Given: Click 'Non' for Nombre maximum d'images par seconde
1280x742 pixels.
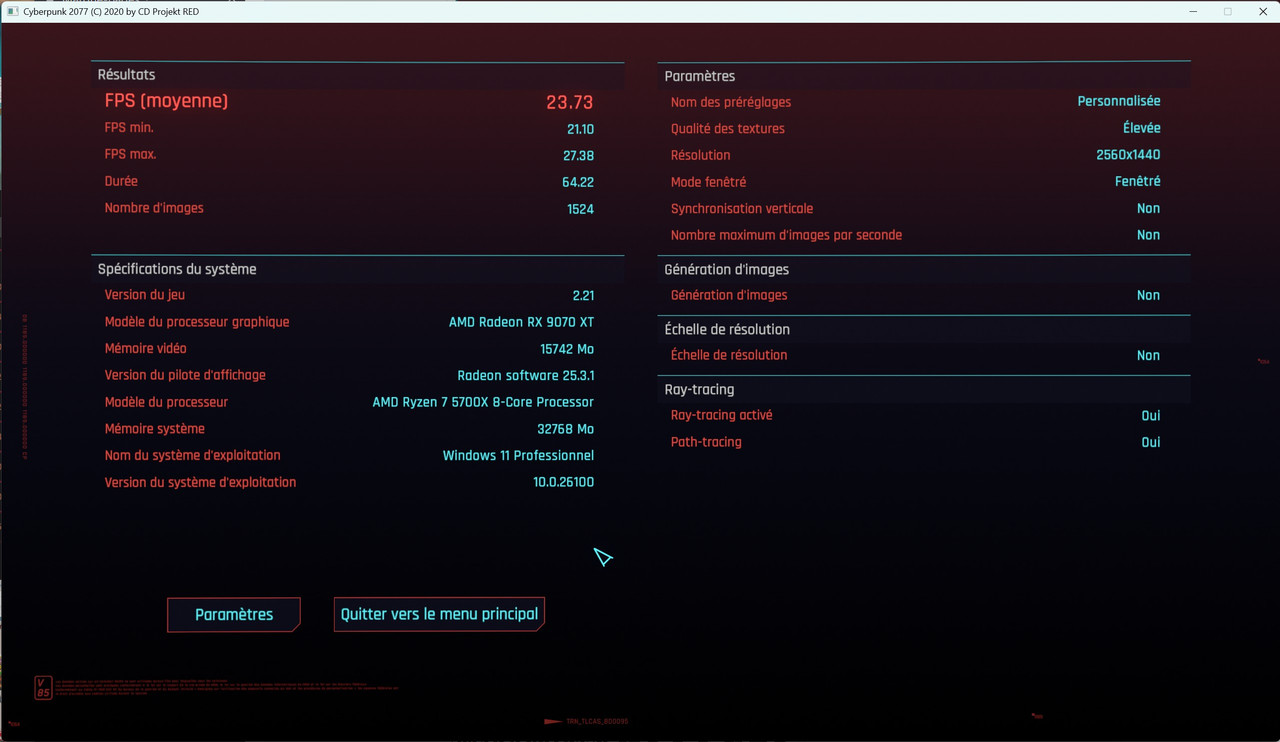Looking at the screenshot, I should (1148, 235).
